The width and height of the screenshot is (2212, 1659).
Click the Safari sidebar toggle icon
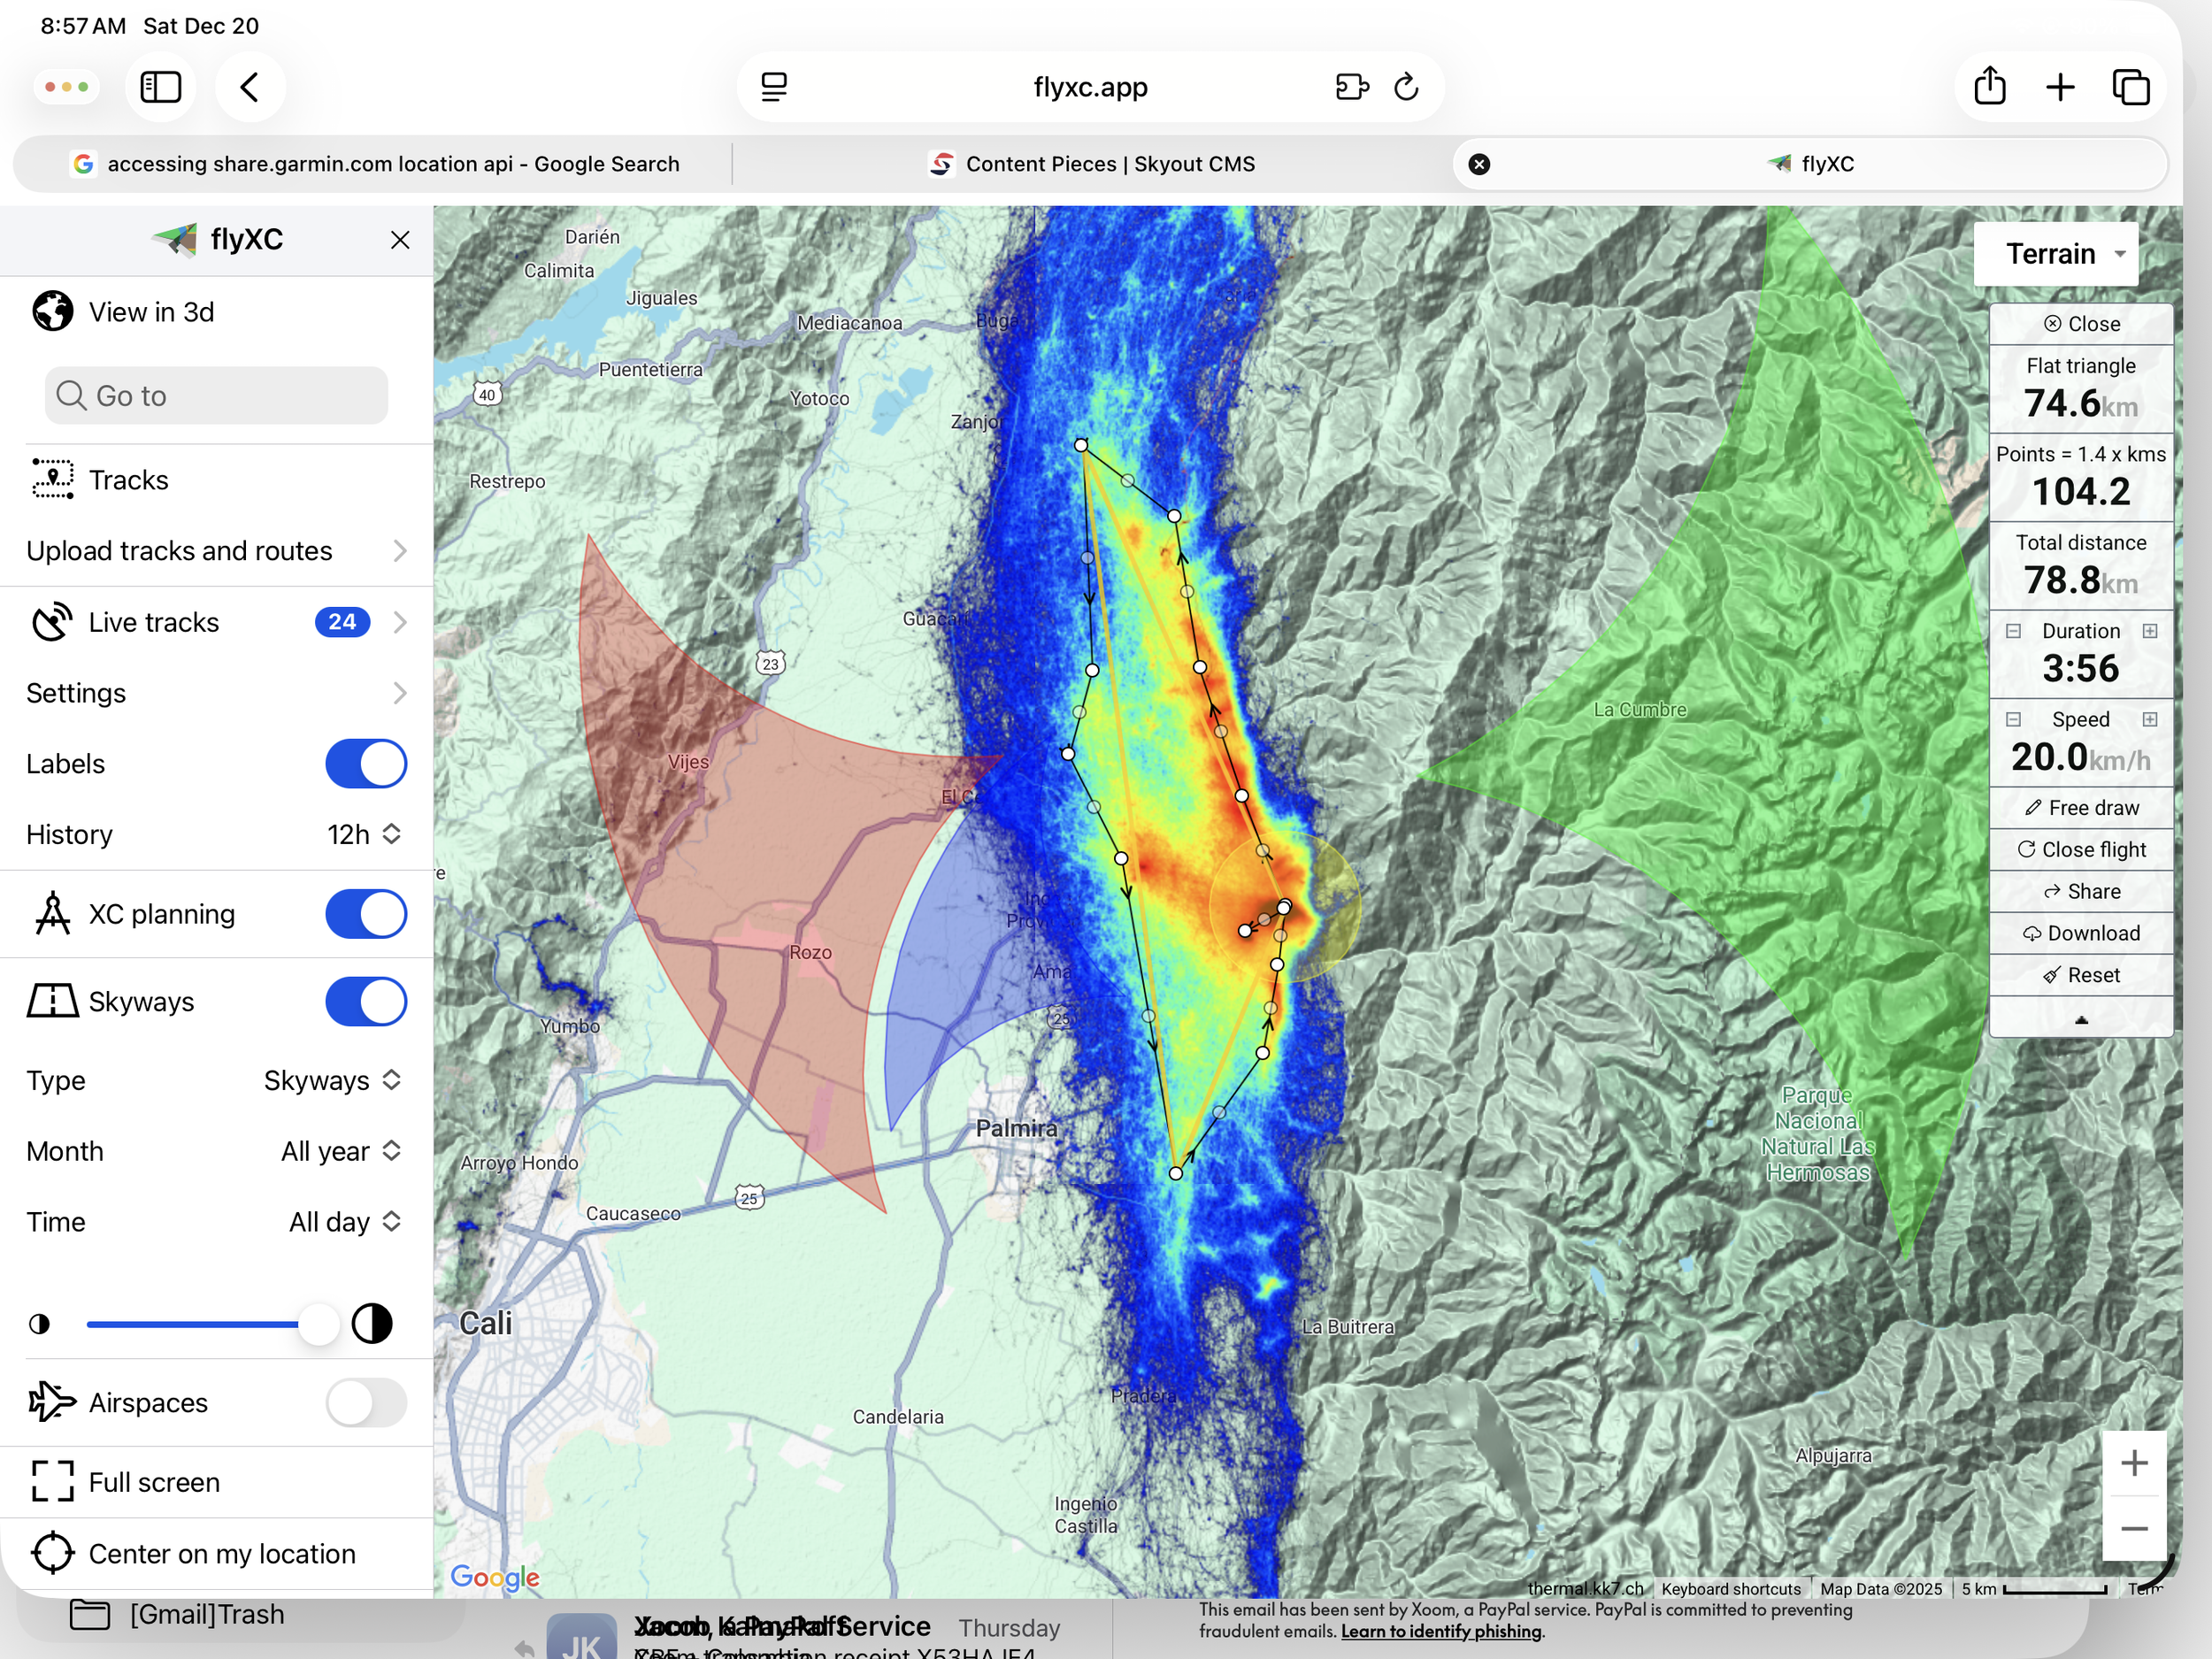pos(160,87)
